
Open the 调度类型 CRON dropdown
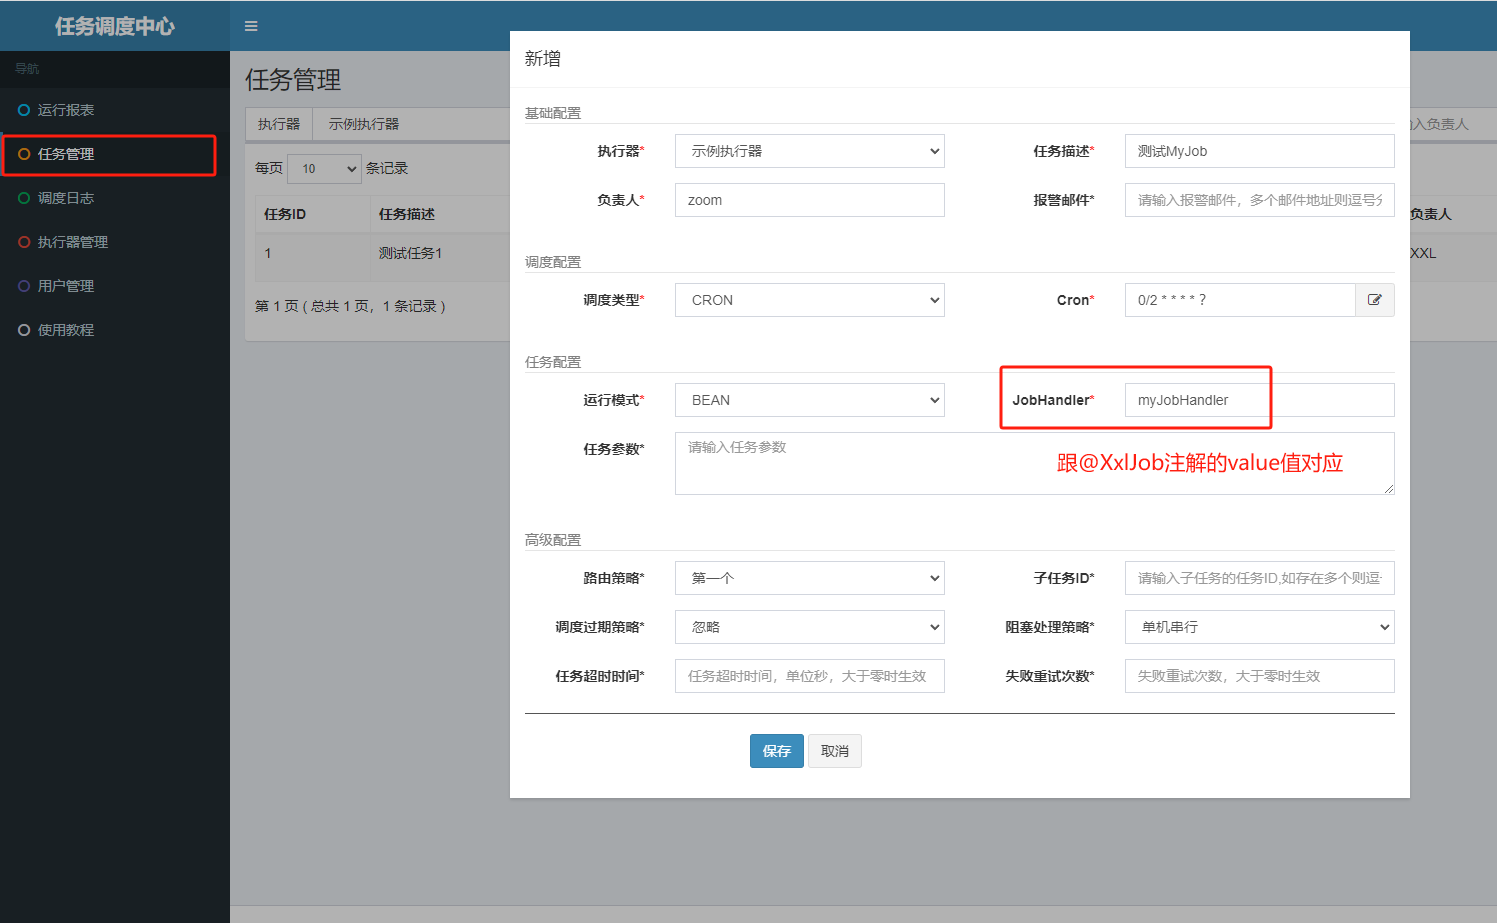(x=810, y=300)
